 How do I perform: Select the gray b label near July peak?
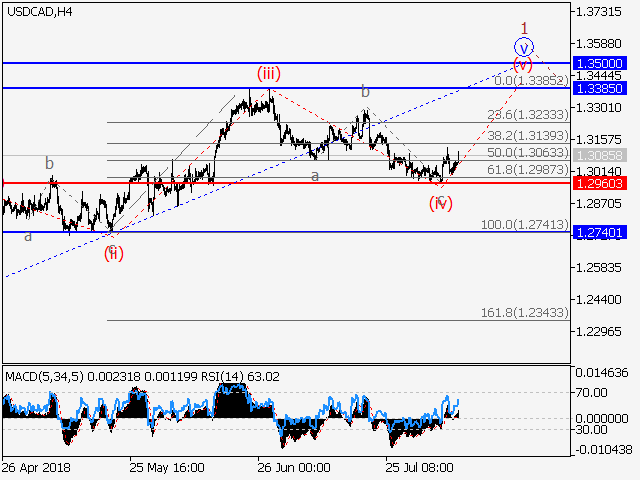pos(365,92)
